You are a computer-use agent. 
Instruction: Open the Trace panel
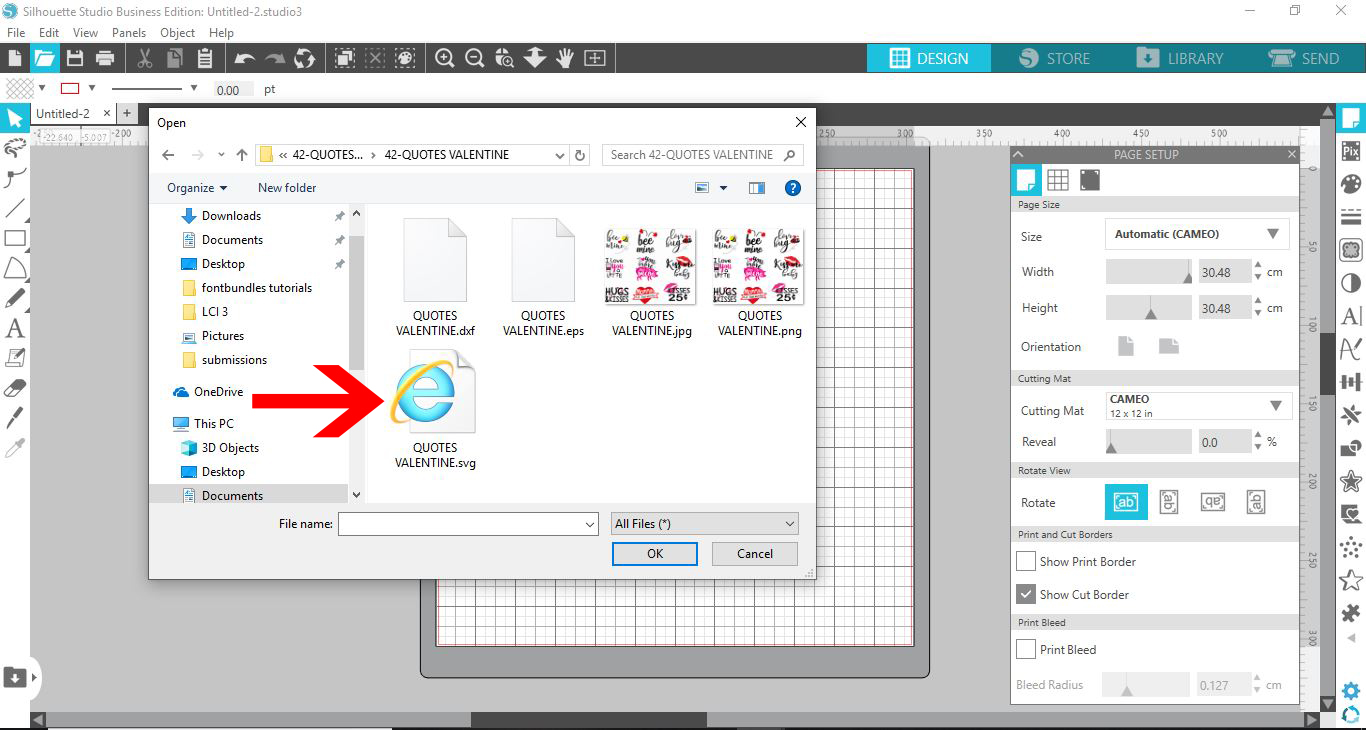1351,252
